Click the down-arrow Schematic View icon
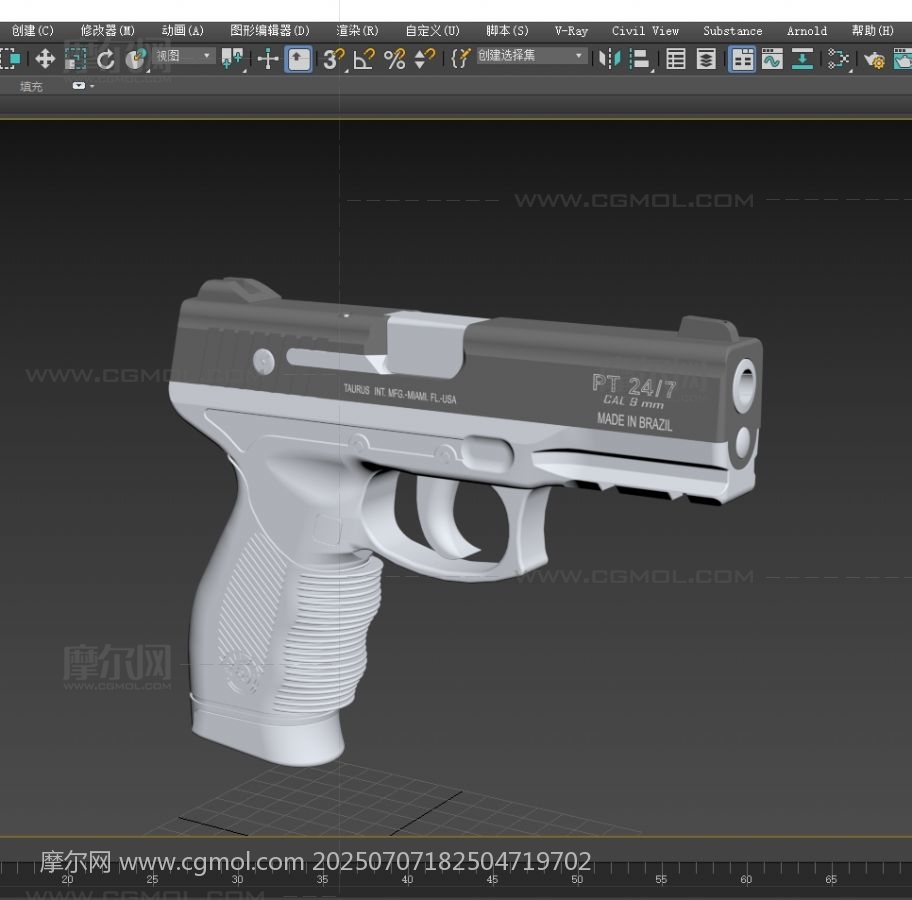Screen dimensions: 912x900 tap(803, 59)
